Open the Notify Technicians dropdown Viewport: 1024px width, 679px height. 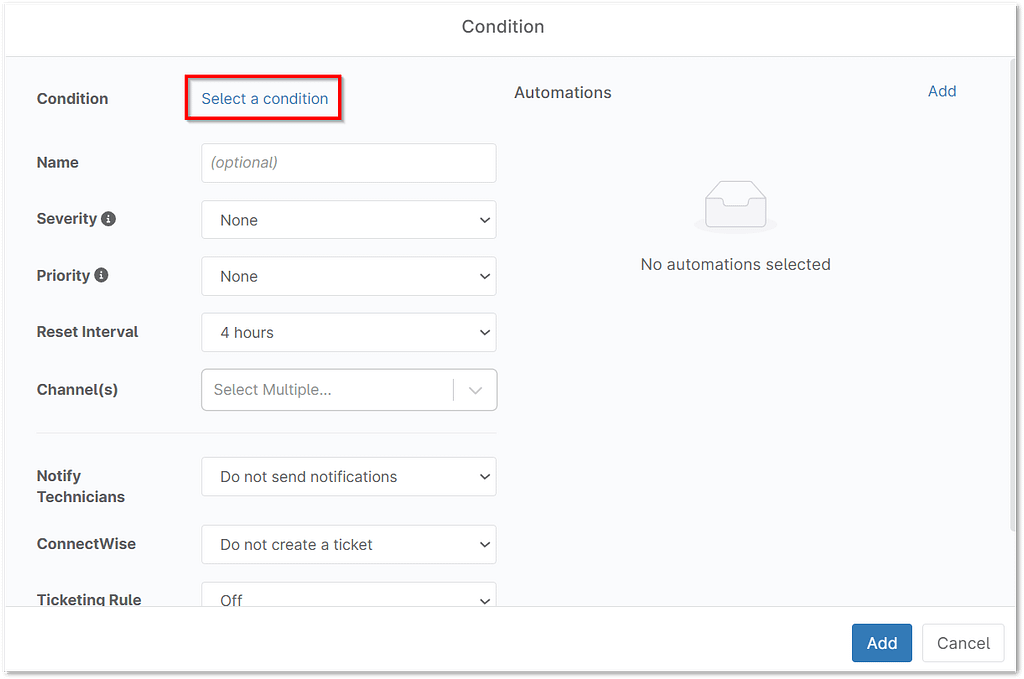pyautogui.click(x=348, y=476)
